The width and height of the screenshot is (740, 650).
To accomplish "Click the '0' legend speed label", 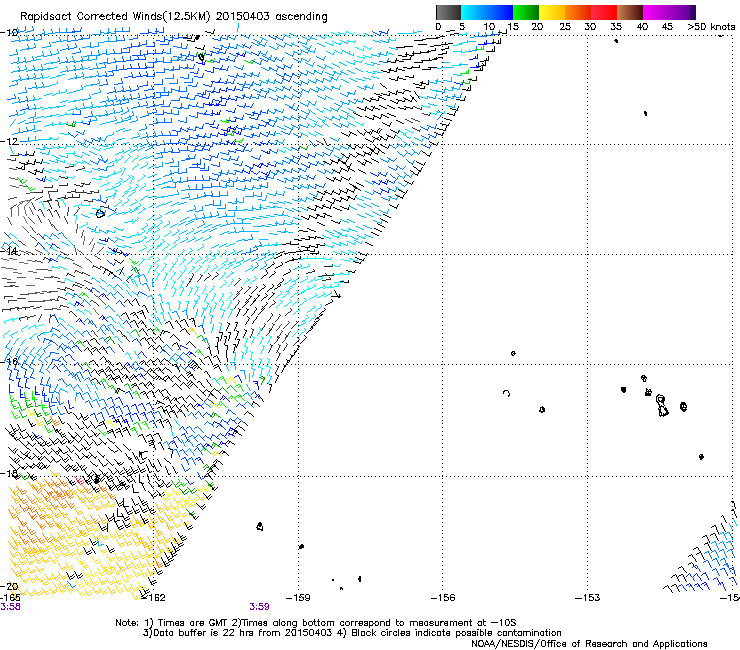I will pos(438,27).
